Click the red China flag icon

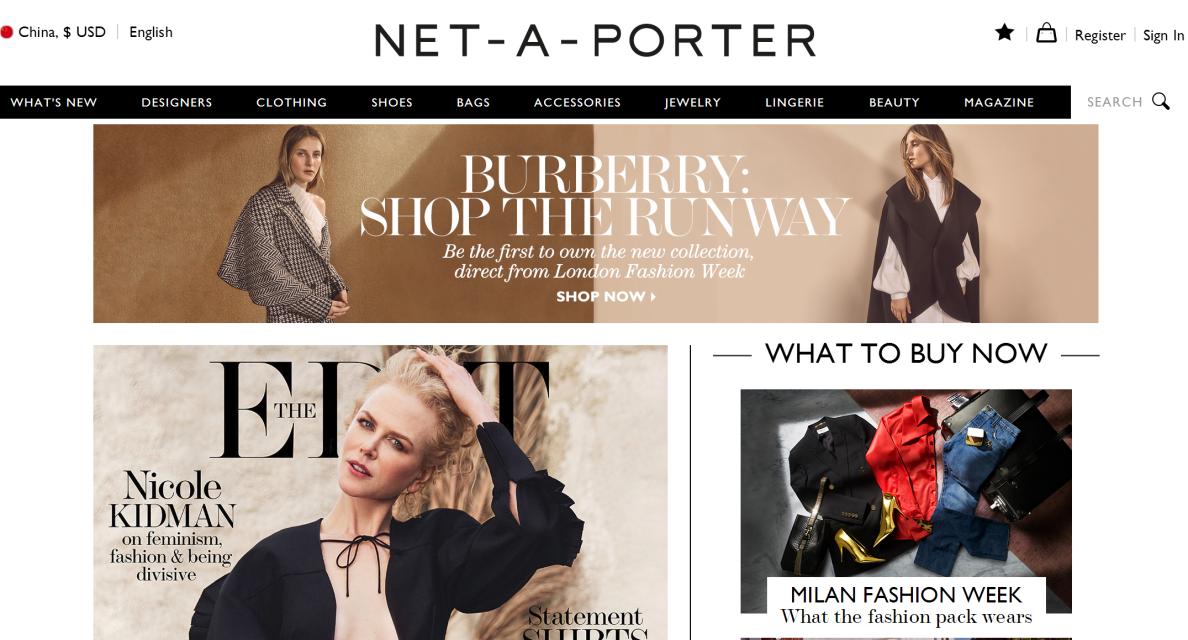click(x=7, y=32)
